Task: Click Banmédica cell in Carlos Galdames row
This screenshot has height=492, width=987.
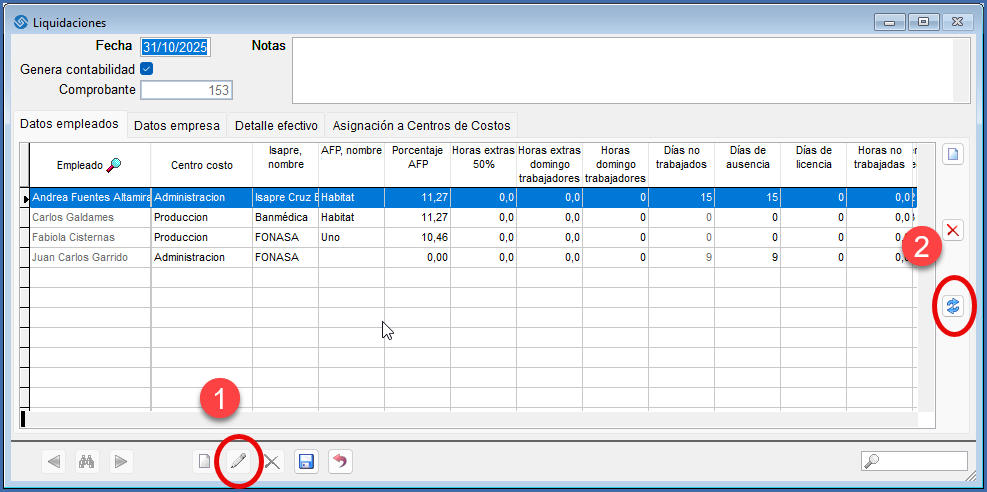Action: (285, 218)
